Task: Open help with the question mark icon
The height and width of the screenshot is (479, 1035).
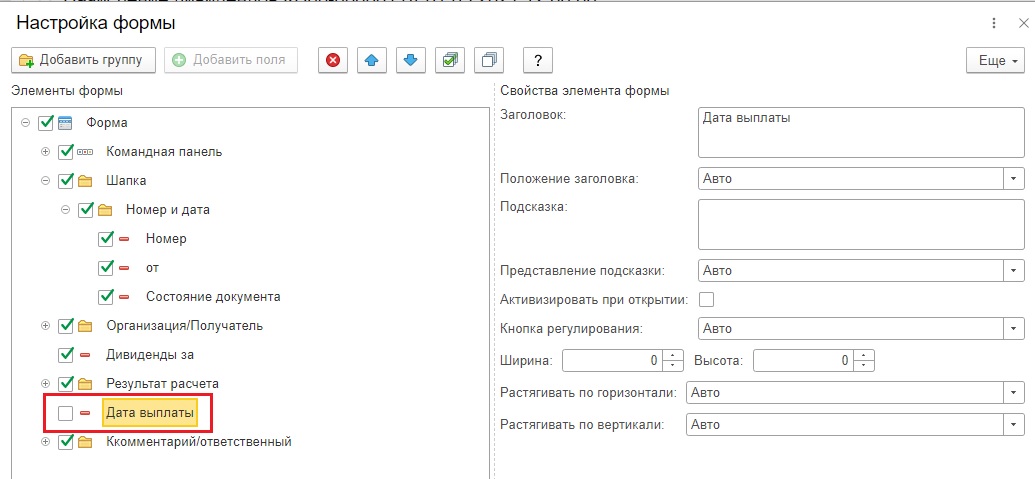Action: pos(538,60)
